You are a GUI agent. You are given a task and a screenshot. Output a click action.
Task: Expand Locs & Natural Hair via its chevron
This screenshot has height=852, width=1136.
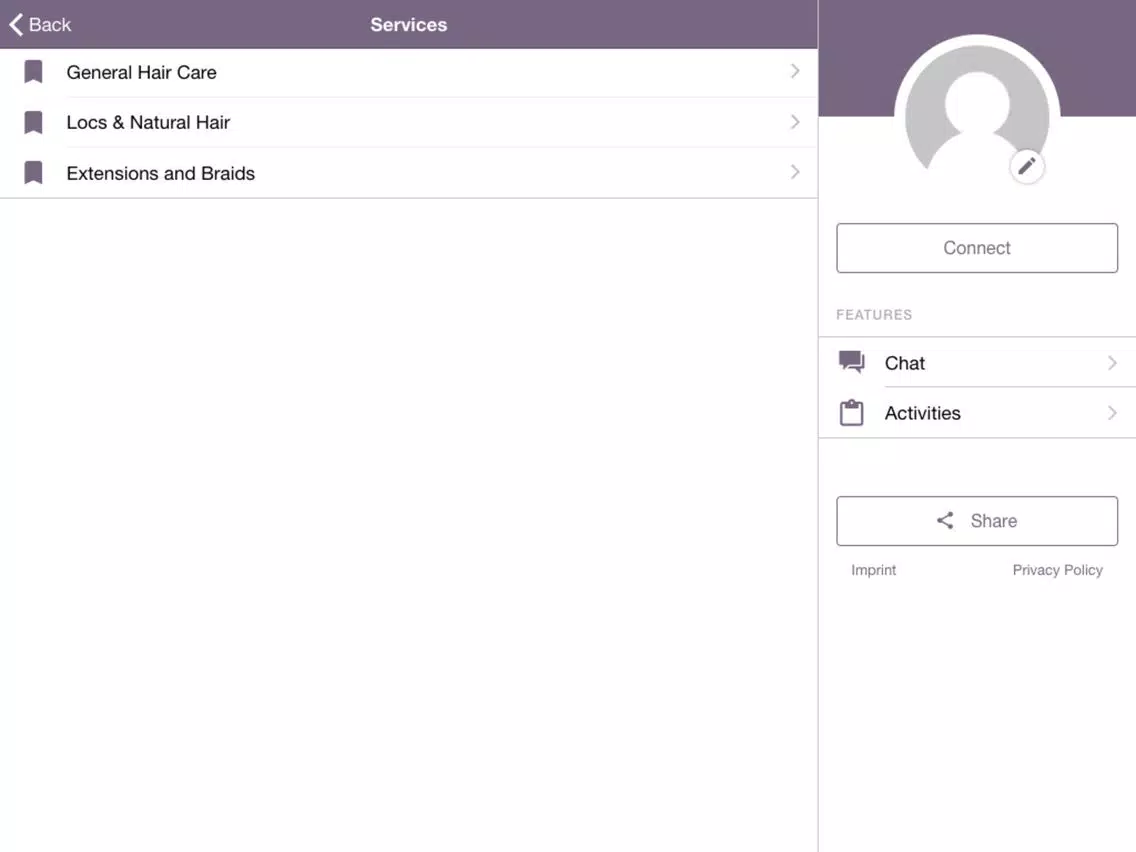[x=795, y=122]
